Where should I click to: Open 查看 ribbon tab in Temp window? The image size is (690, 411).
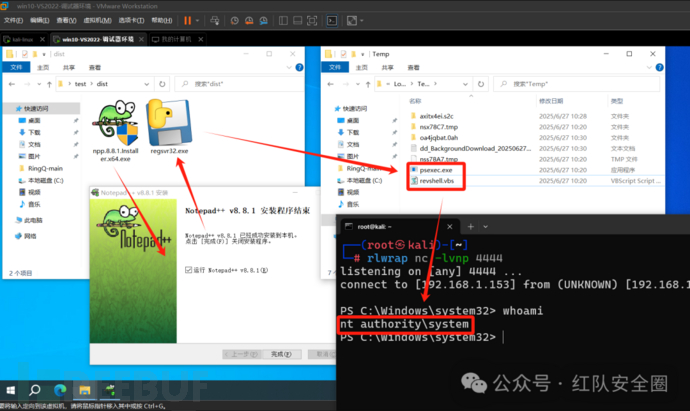click(x=413, y=67)
